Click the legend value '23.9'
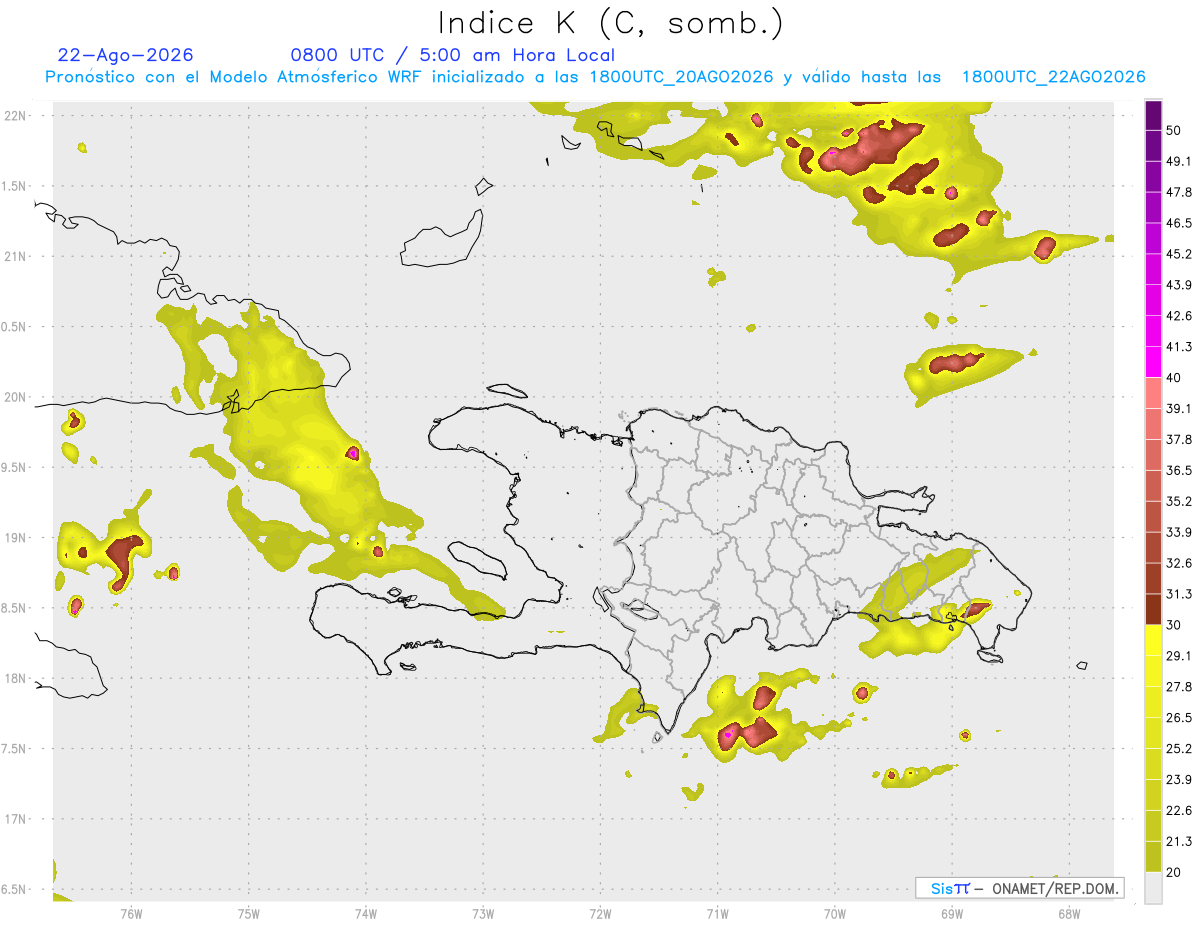Screen dimensions: 1200x927 pos(1179,780)
